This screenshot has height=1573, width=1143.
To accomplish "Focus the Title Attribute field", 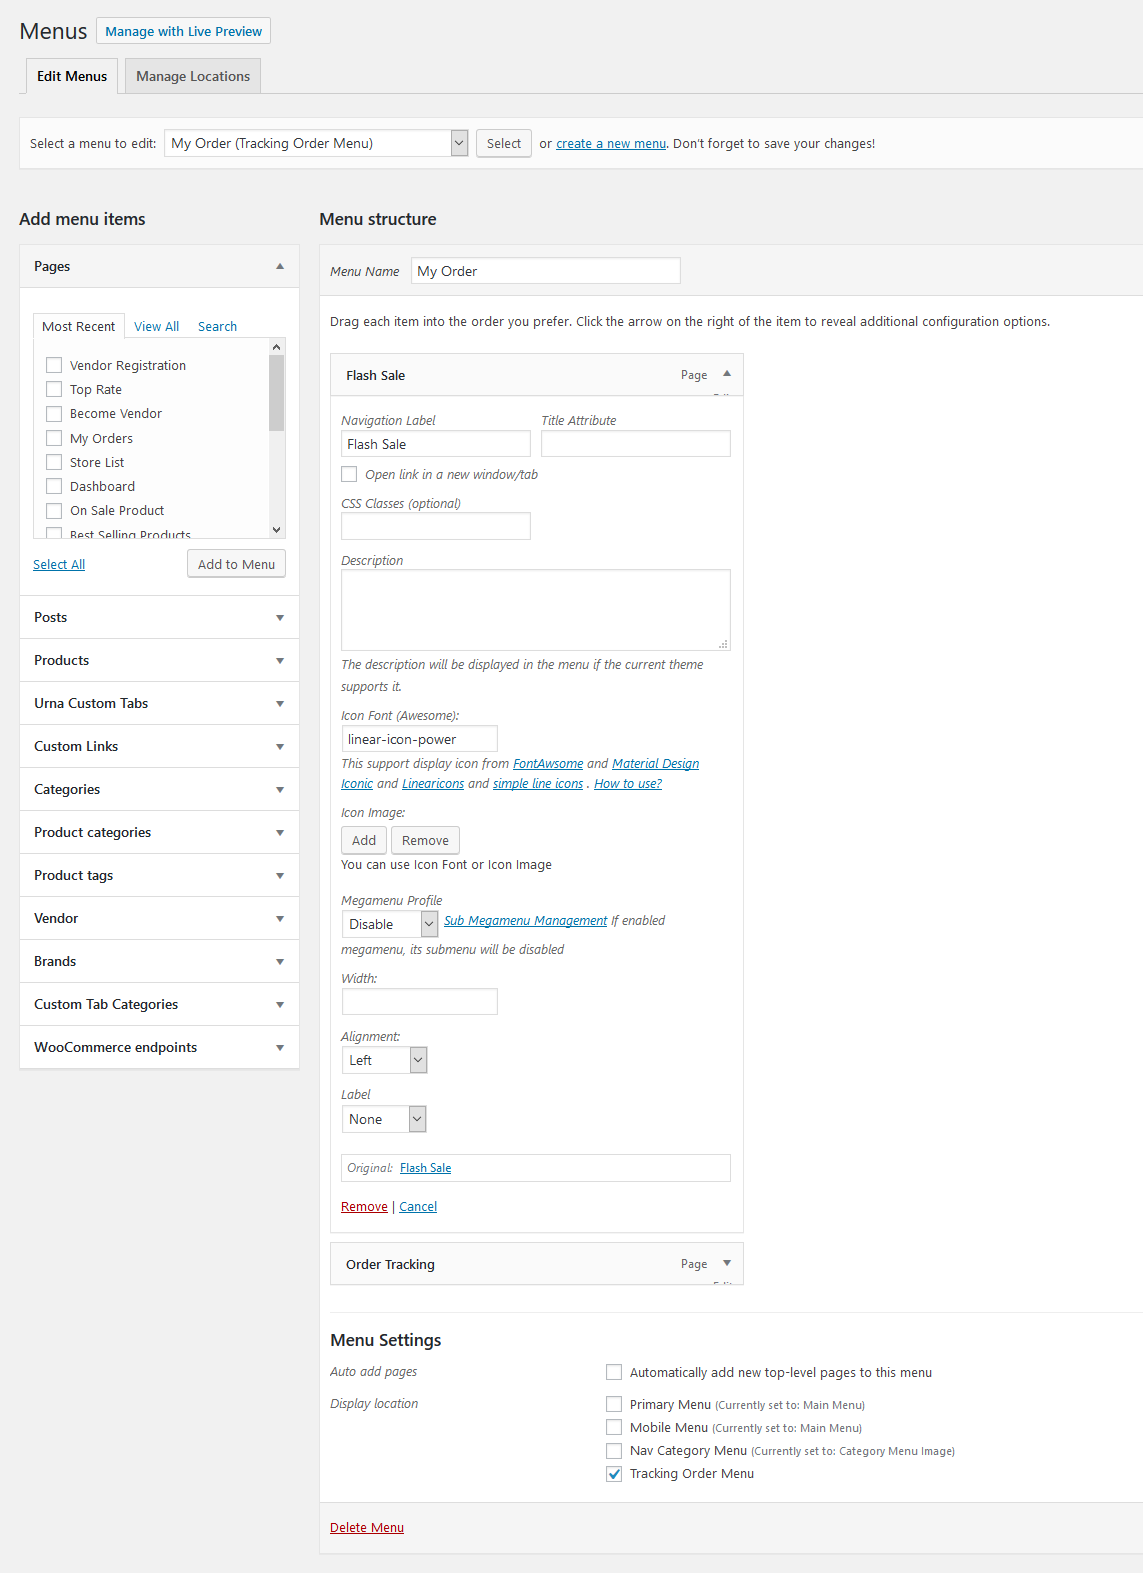I will click(636, 444).
